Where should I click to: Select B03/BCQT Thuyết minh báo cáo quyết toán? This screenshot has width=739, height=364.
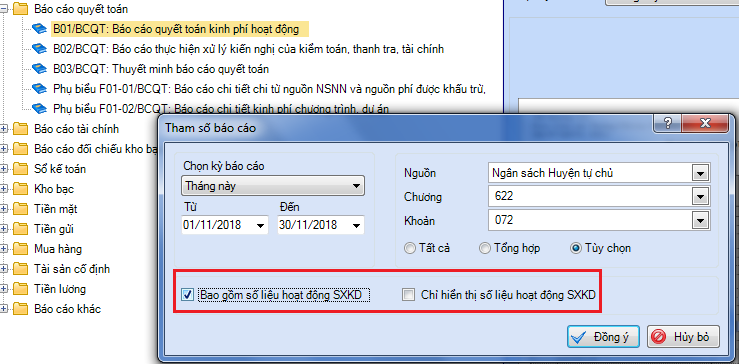click(x=161, y=69)
